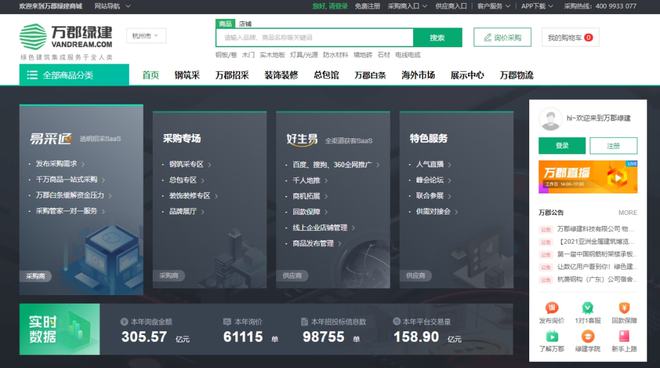Screen dimensions: 660x368
Task: Click the red cart count badge
Action: tap(588, 37)
